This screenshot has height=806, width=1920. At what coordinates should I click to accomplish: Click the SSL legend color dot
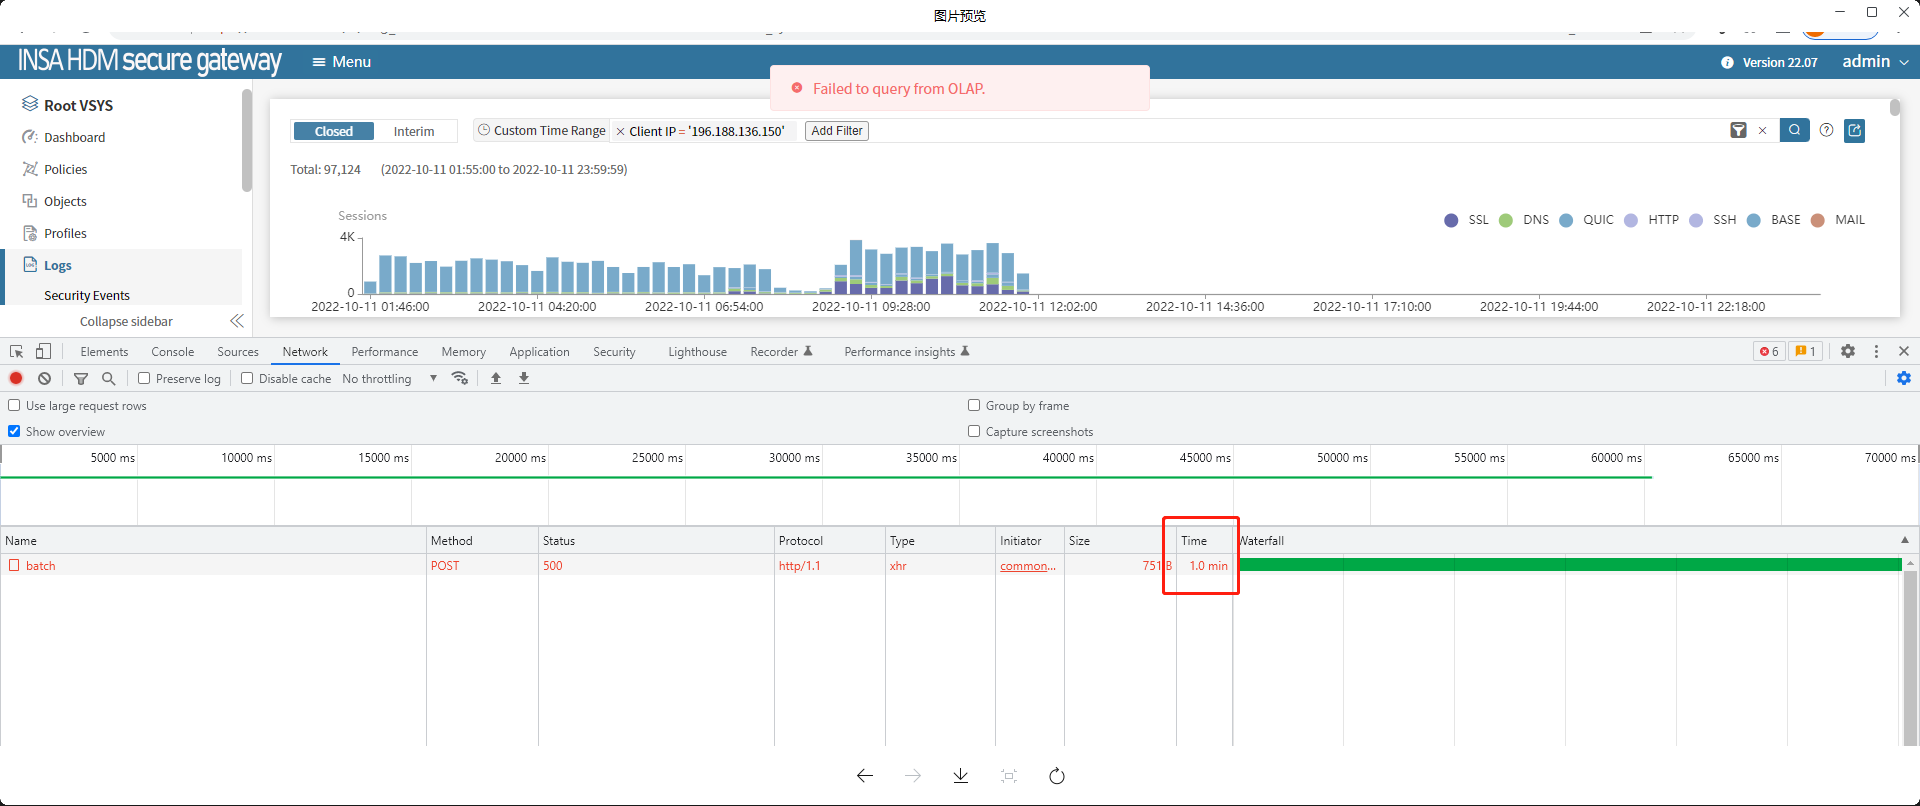click(1451, 220)
